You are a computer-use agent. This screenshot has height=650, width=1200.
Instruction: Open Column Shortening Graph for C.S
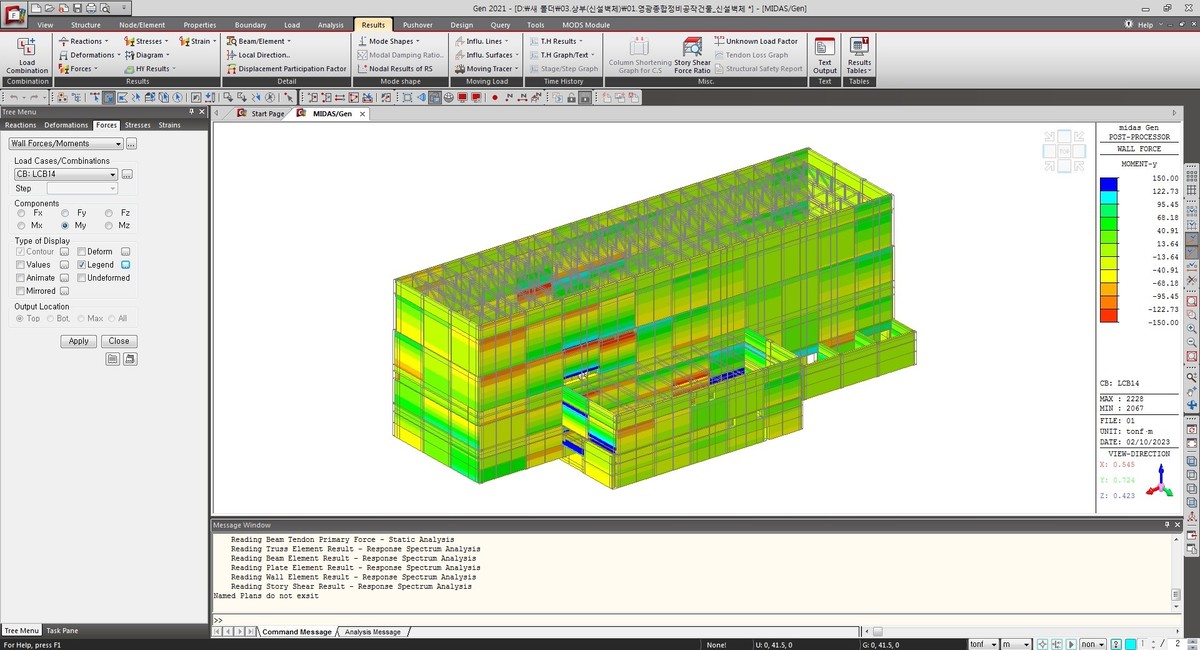[640, 54]
